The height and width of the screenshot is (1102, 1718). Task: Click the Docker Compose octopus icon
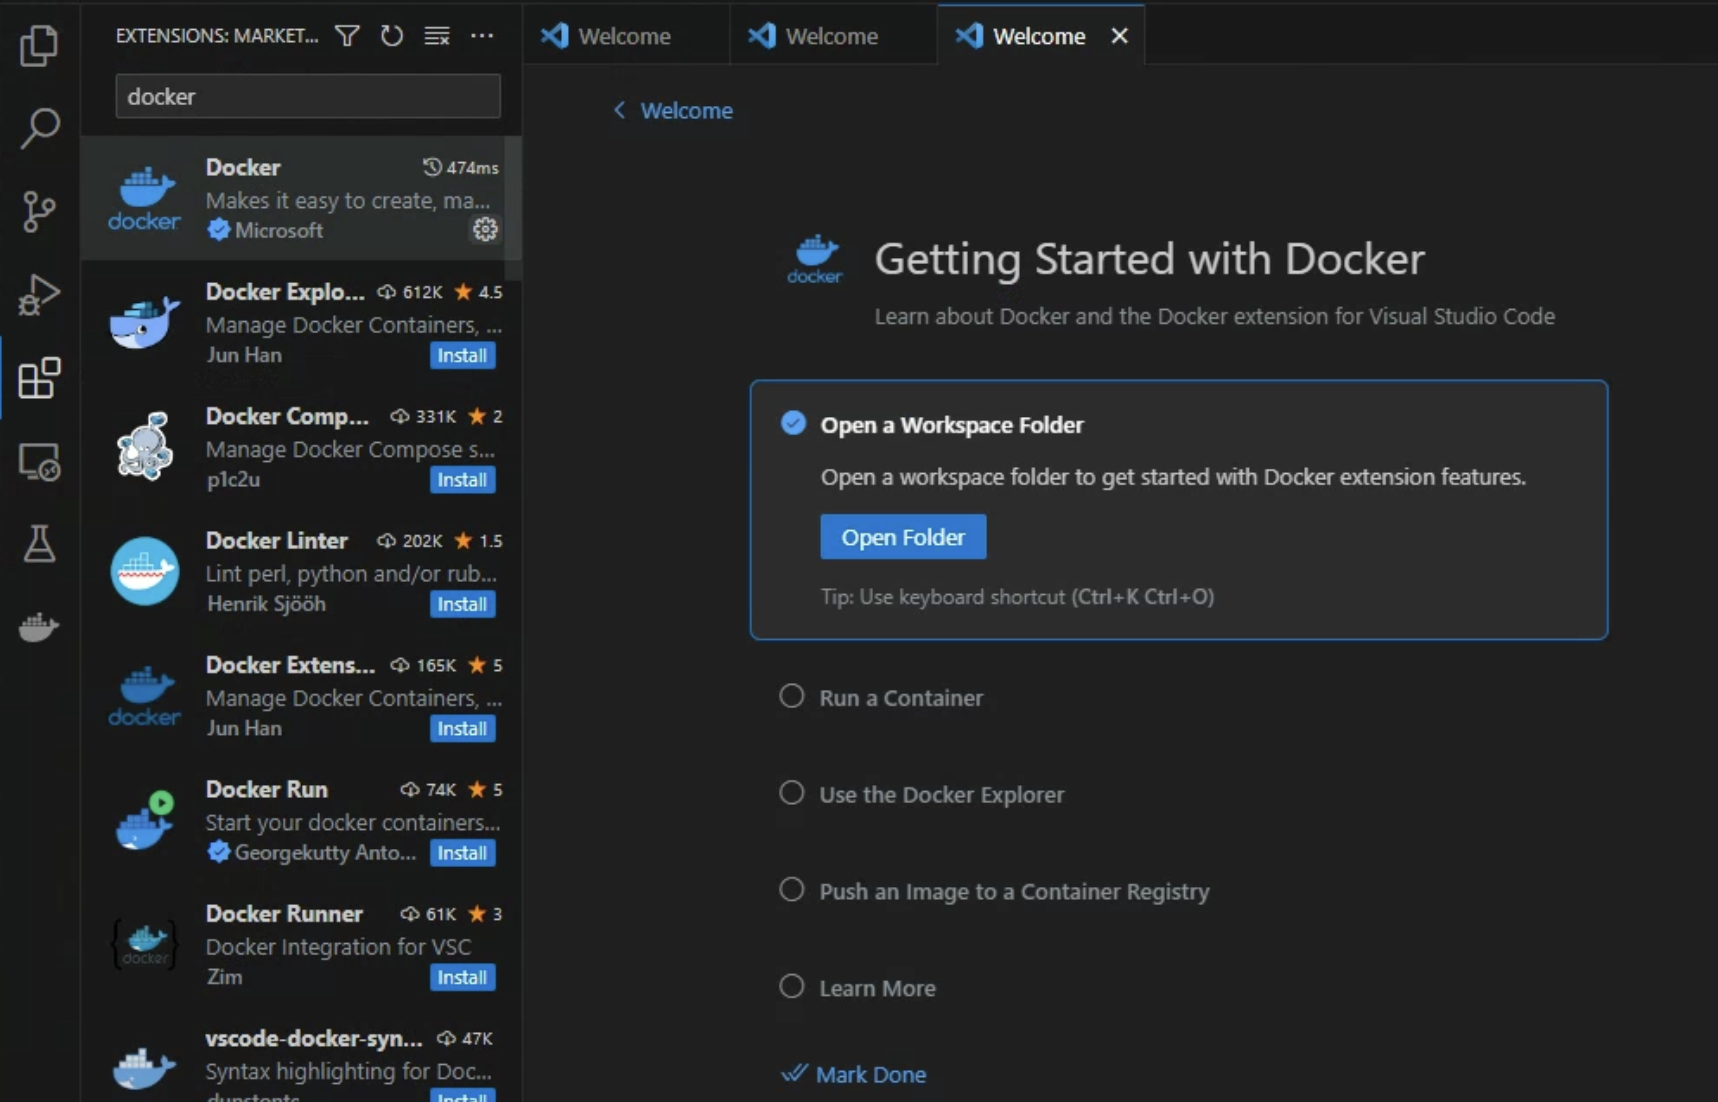144,446
